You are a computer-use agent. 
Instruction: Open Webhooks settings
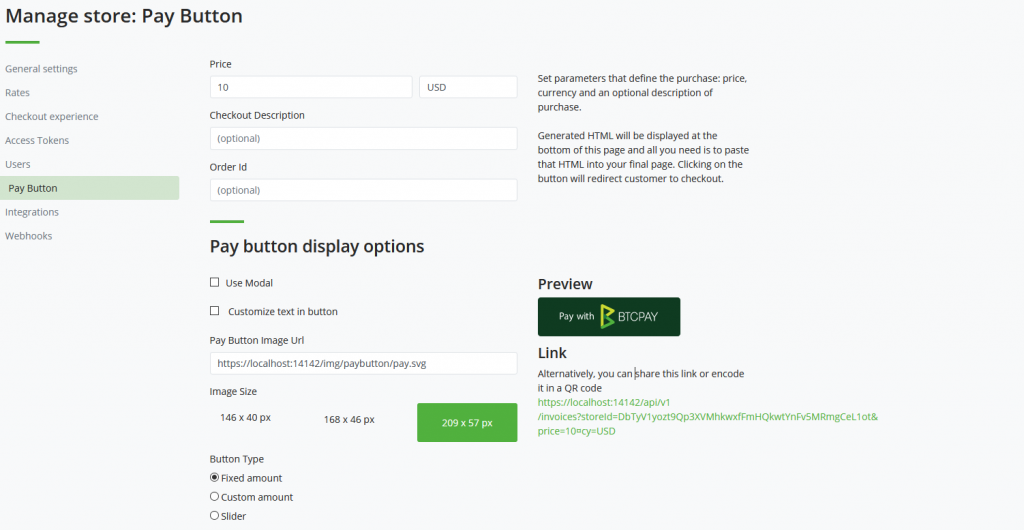(x=29, y=236)
